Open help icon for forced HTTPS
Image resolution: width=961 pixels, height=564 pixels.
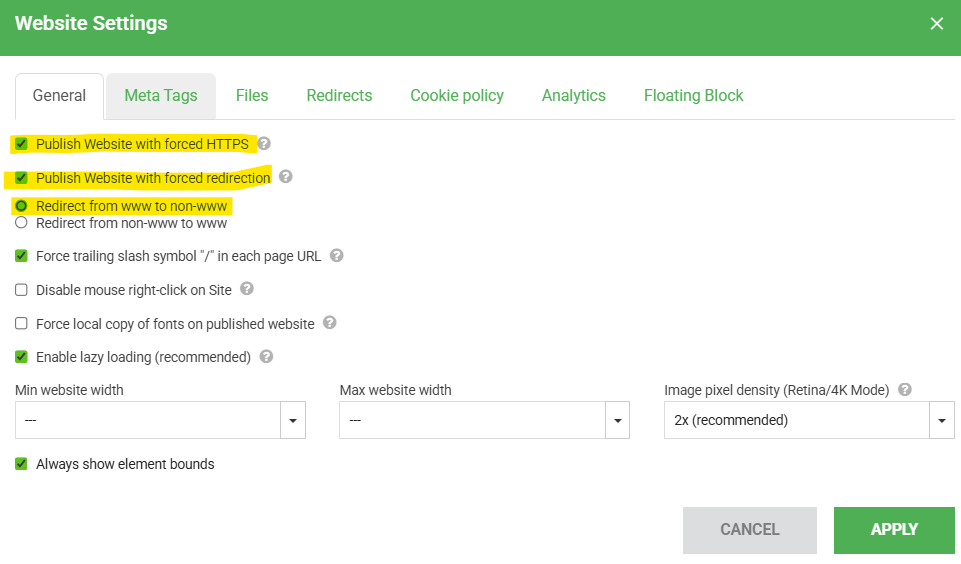[x=264, y=143]
